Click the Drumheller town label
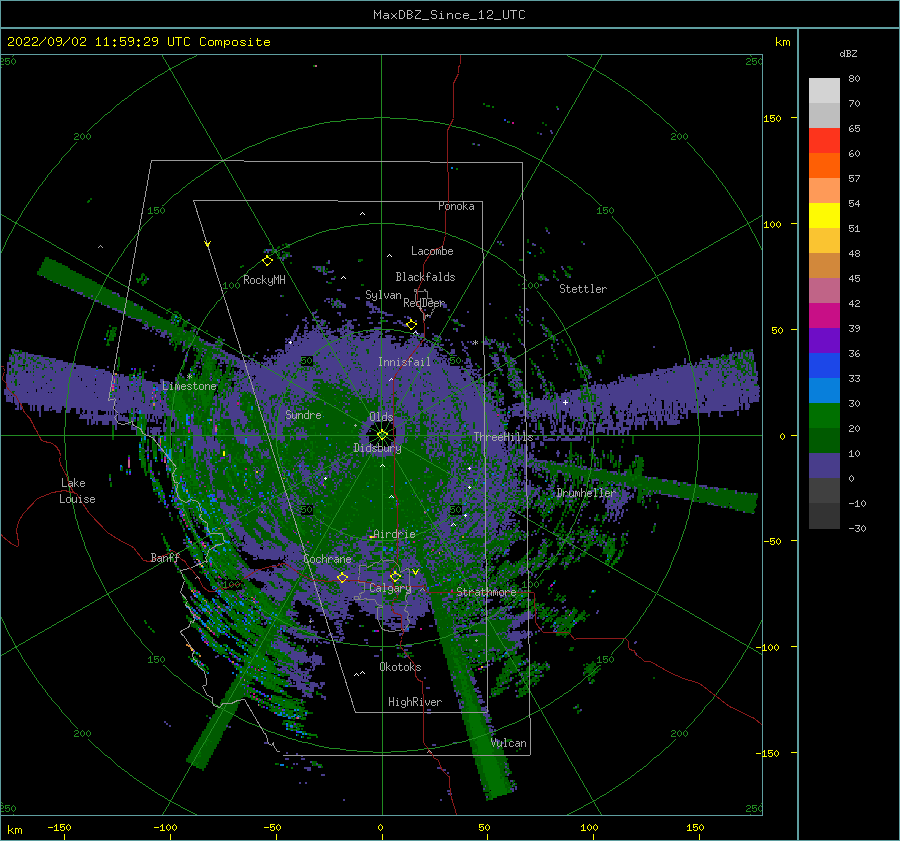Viewport: 900px width, 841px height. (x=585, y=493)
